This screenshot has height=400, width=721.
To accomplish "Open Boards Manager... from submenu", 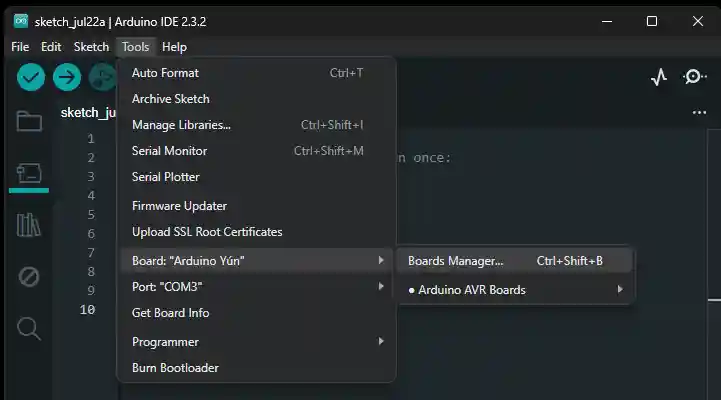I will tap(515, 261).
